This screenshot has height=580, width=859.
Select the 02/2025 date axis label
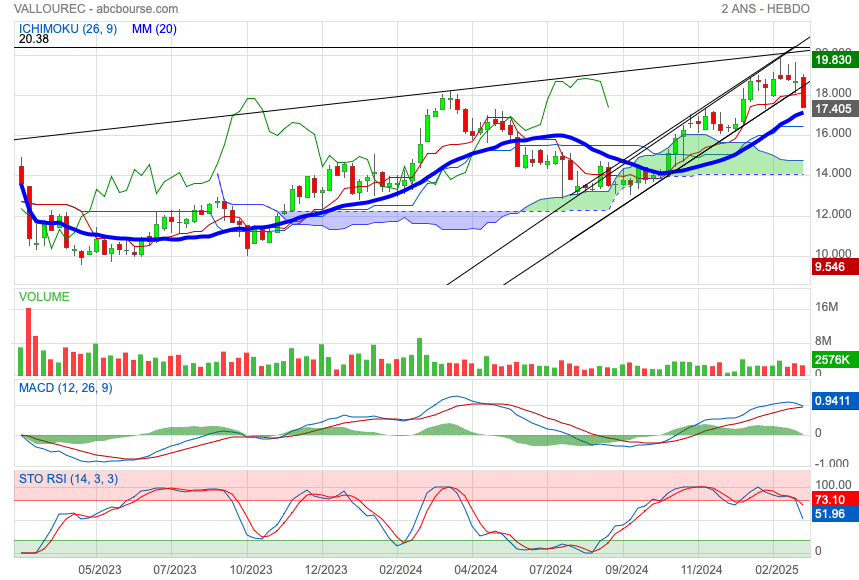[777, 570]
